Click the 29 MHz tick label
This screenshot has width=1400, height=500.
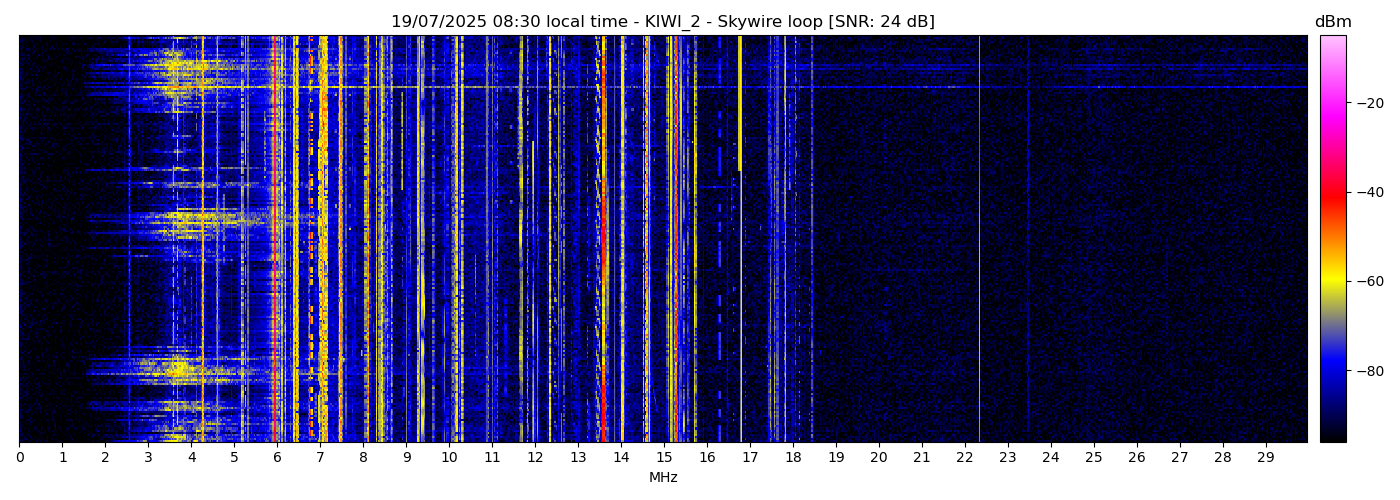1265,458
